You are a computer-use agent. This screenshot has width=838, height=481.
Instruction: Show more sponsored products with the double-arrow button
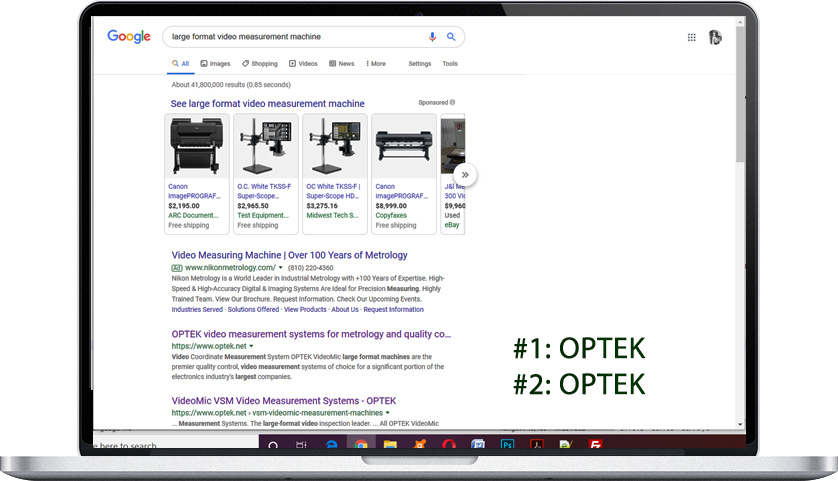tap(465, 175)
